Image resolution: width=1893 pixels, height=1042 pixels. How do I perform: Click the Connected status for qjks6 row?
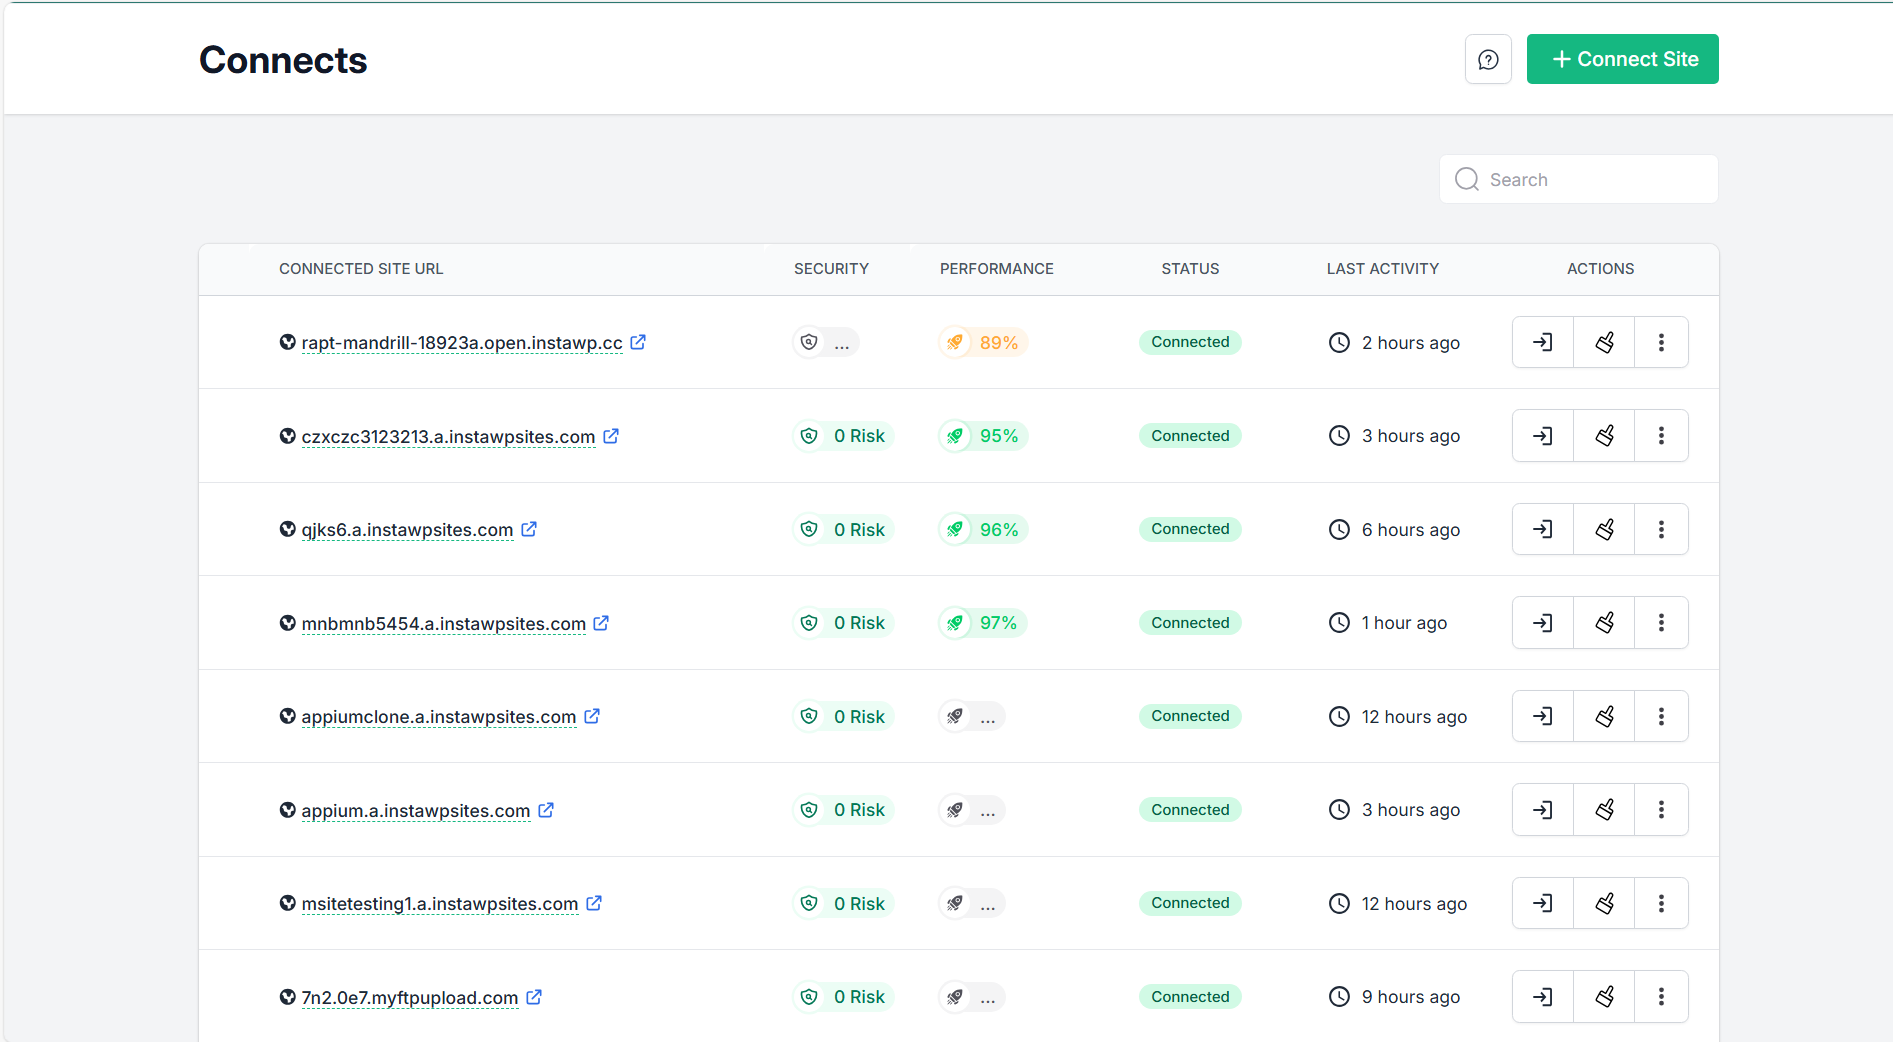click(x=1190, y=529)
